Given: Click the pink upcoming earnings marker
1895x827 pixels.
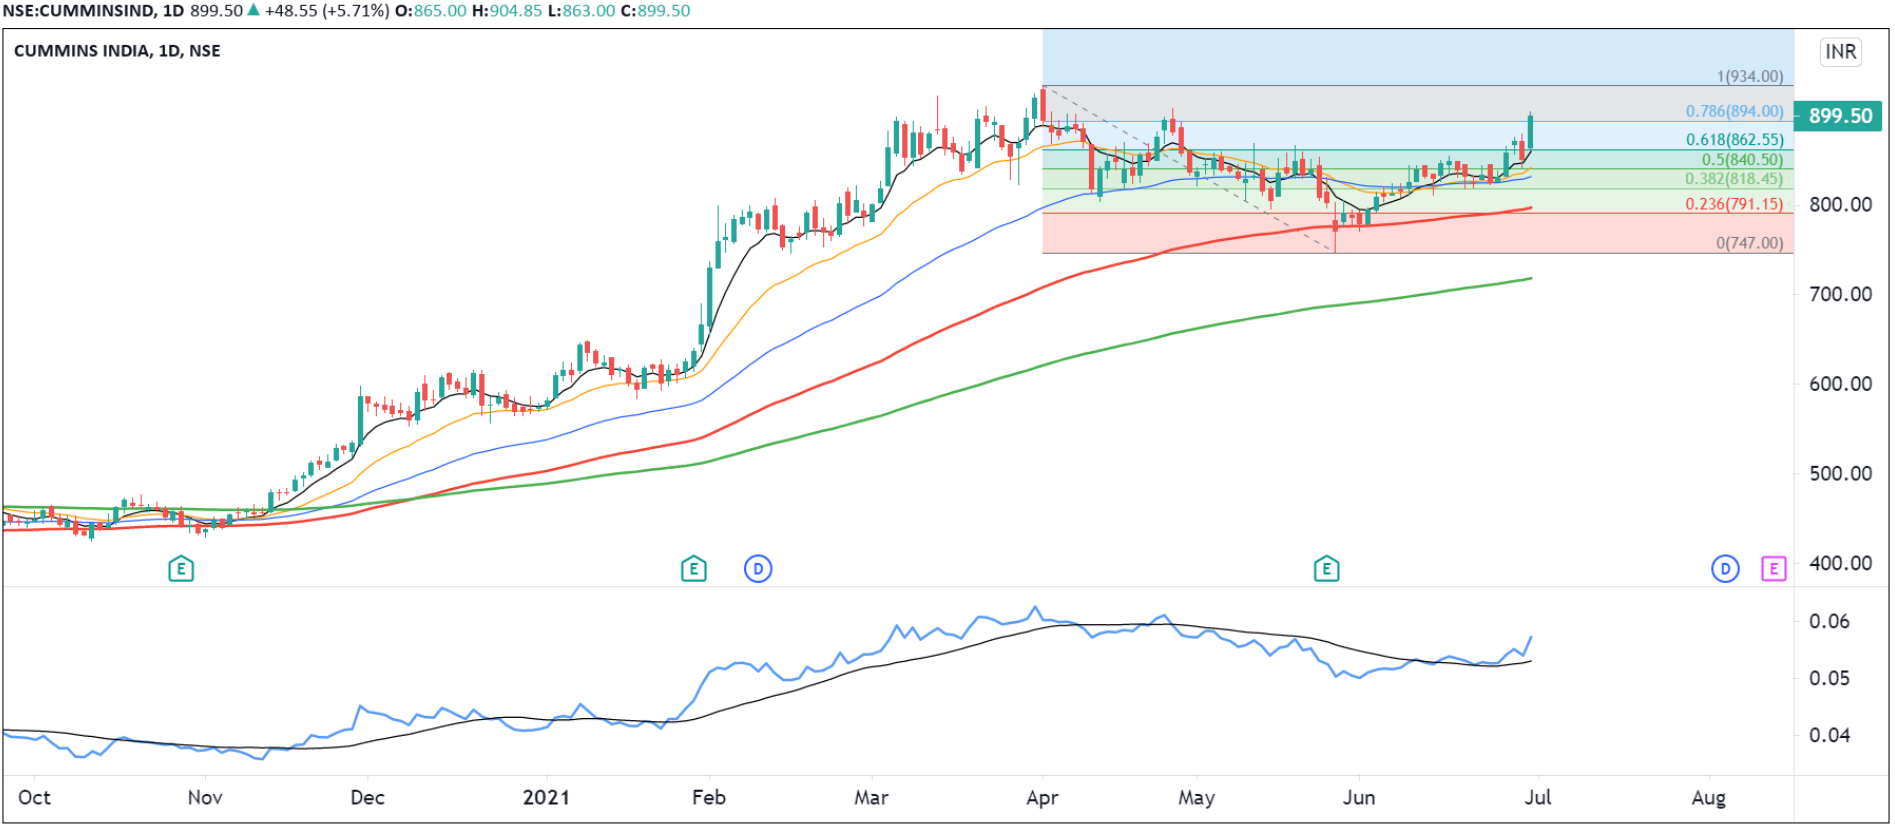Looking at the screenshot, I should (x=1773, y=569).
